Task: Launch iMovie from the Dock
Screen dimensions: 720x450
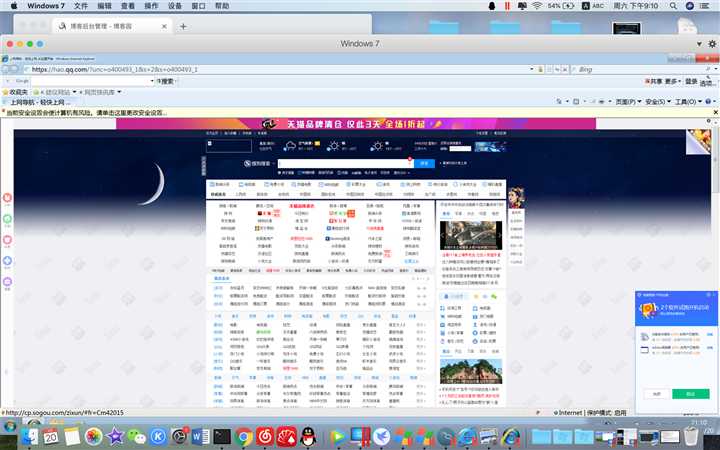Action: (x=115, y=436)
